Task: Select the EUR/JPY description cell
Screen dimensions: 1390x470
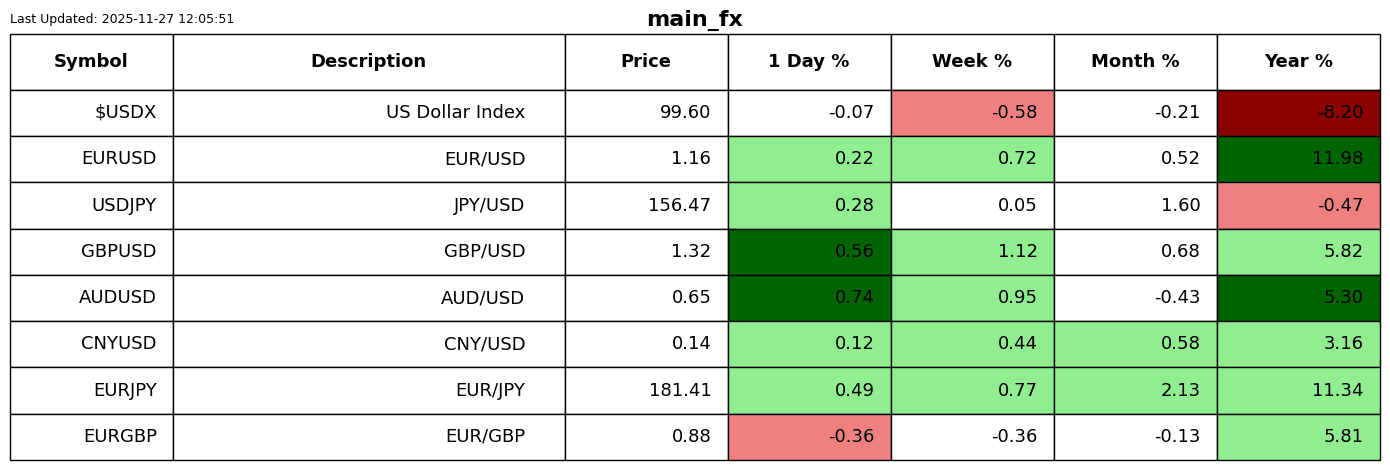Action: 368,391
